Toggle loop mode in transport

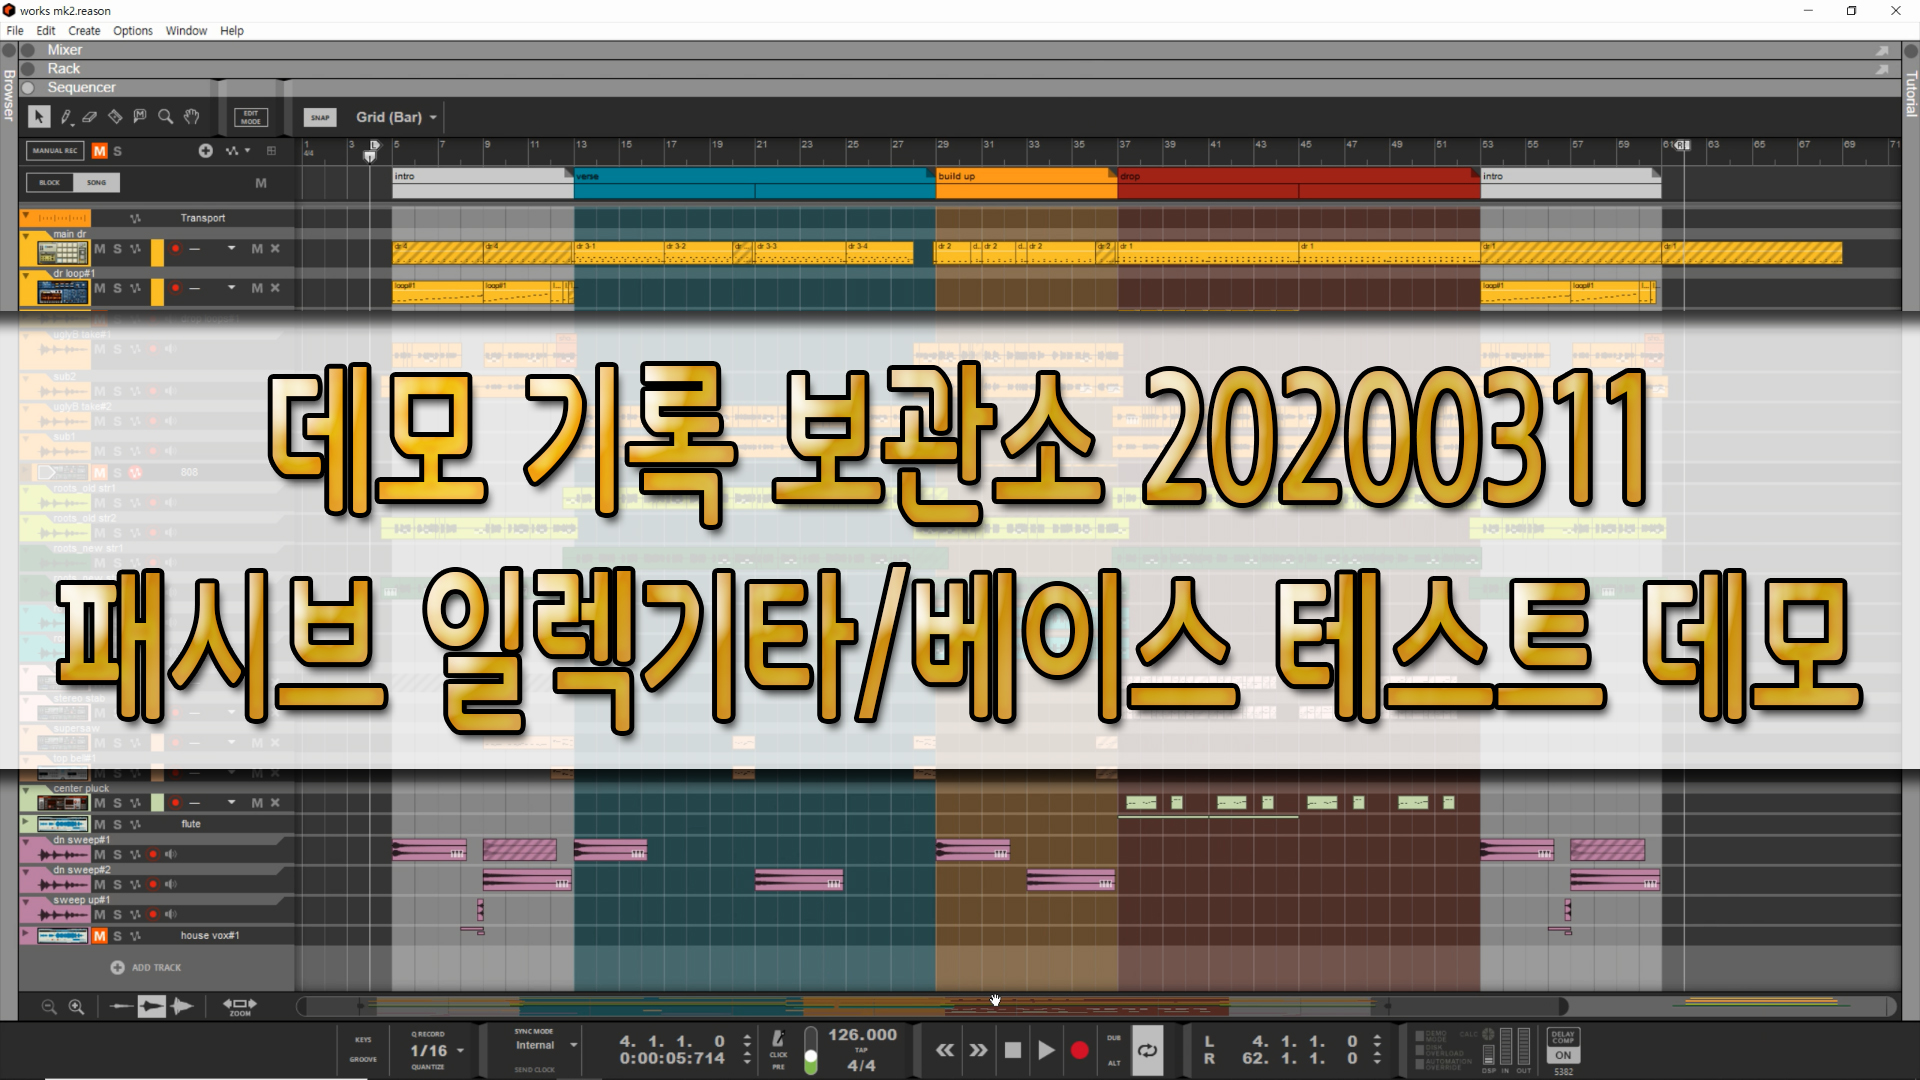tap(1147, 1050)
